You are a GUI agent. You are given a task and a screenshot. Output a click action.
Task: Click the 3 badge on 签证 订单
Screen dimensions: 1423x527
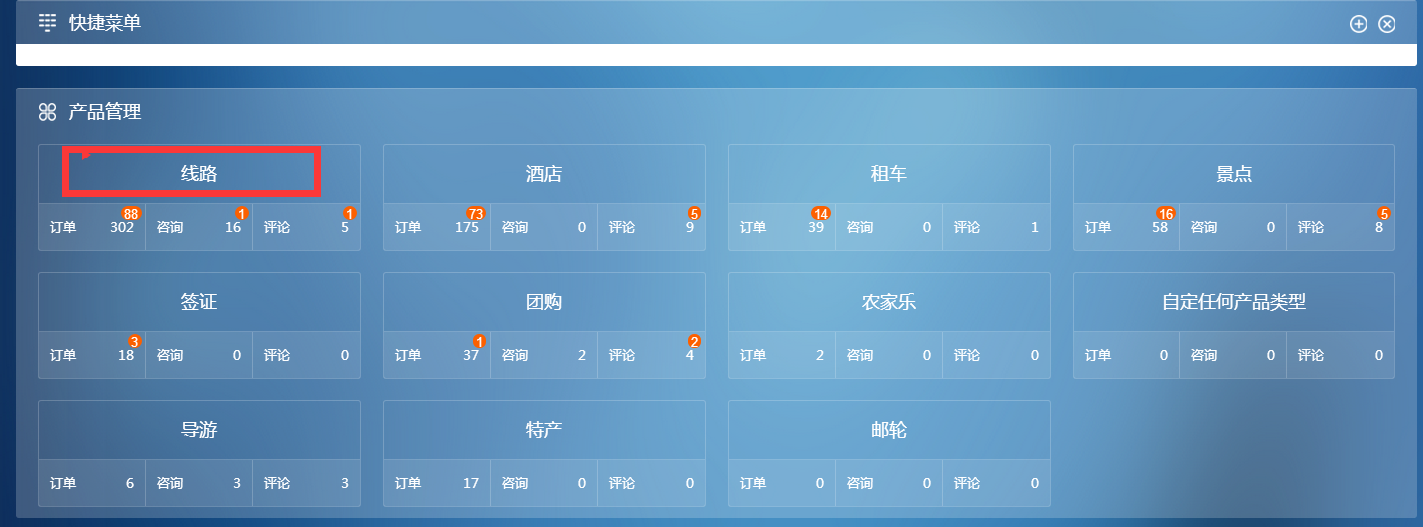coord(134,341)
